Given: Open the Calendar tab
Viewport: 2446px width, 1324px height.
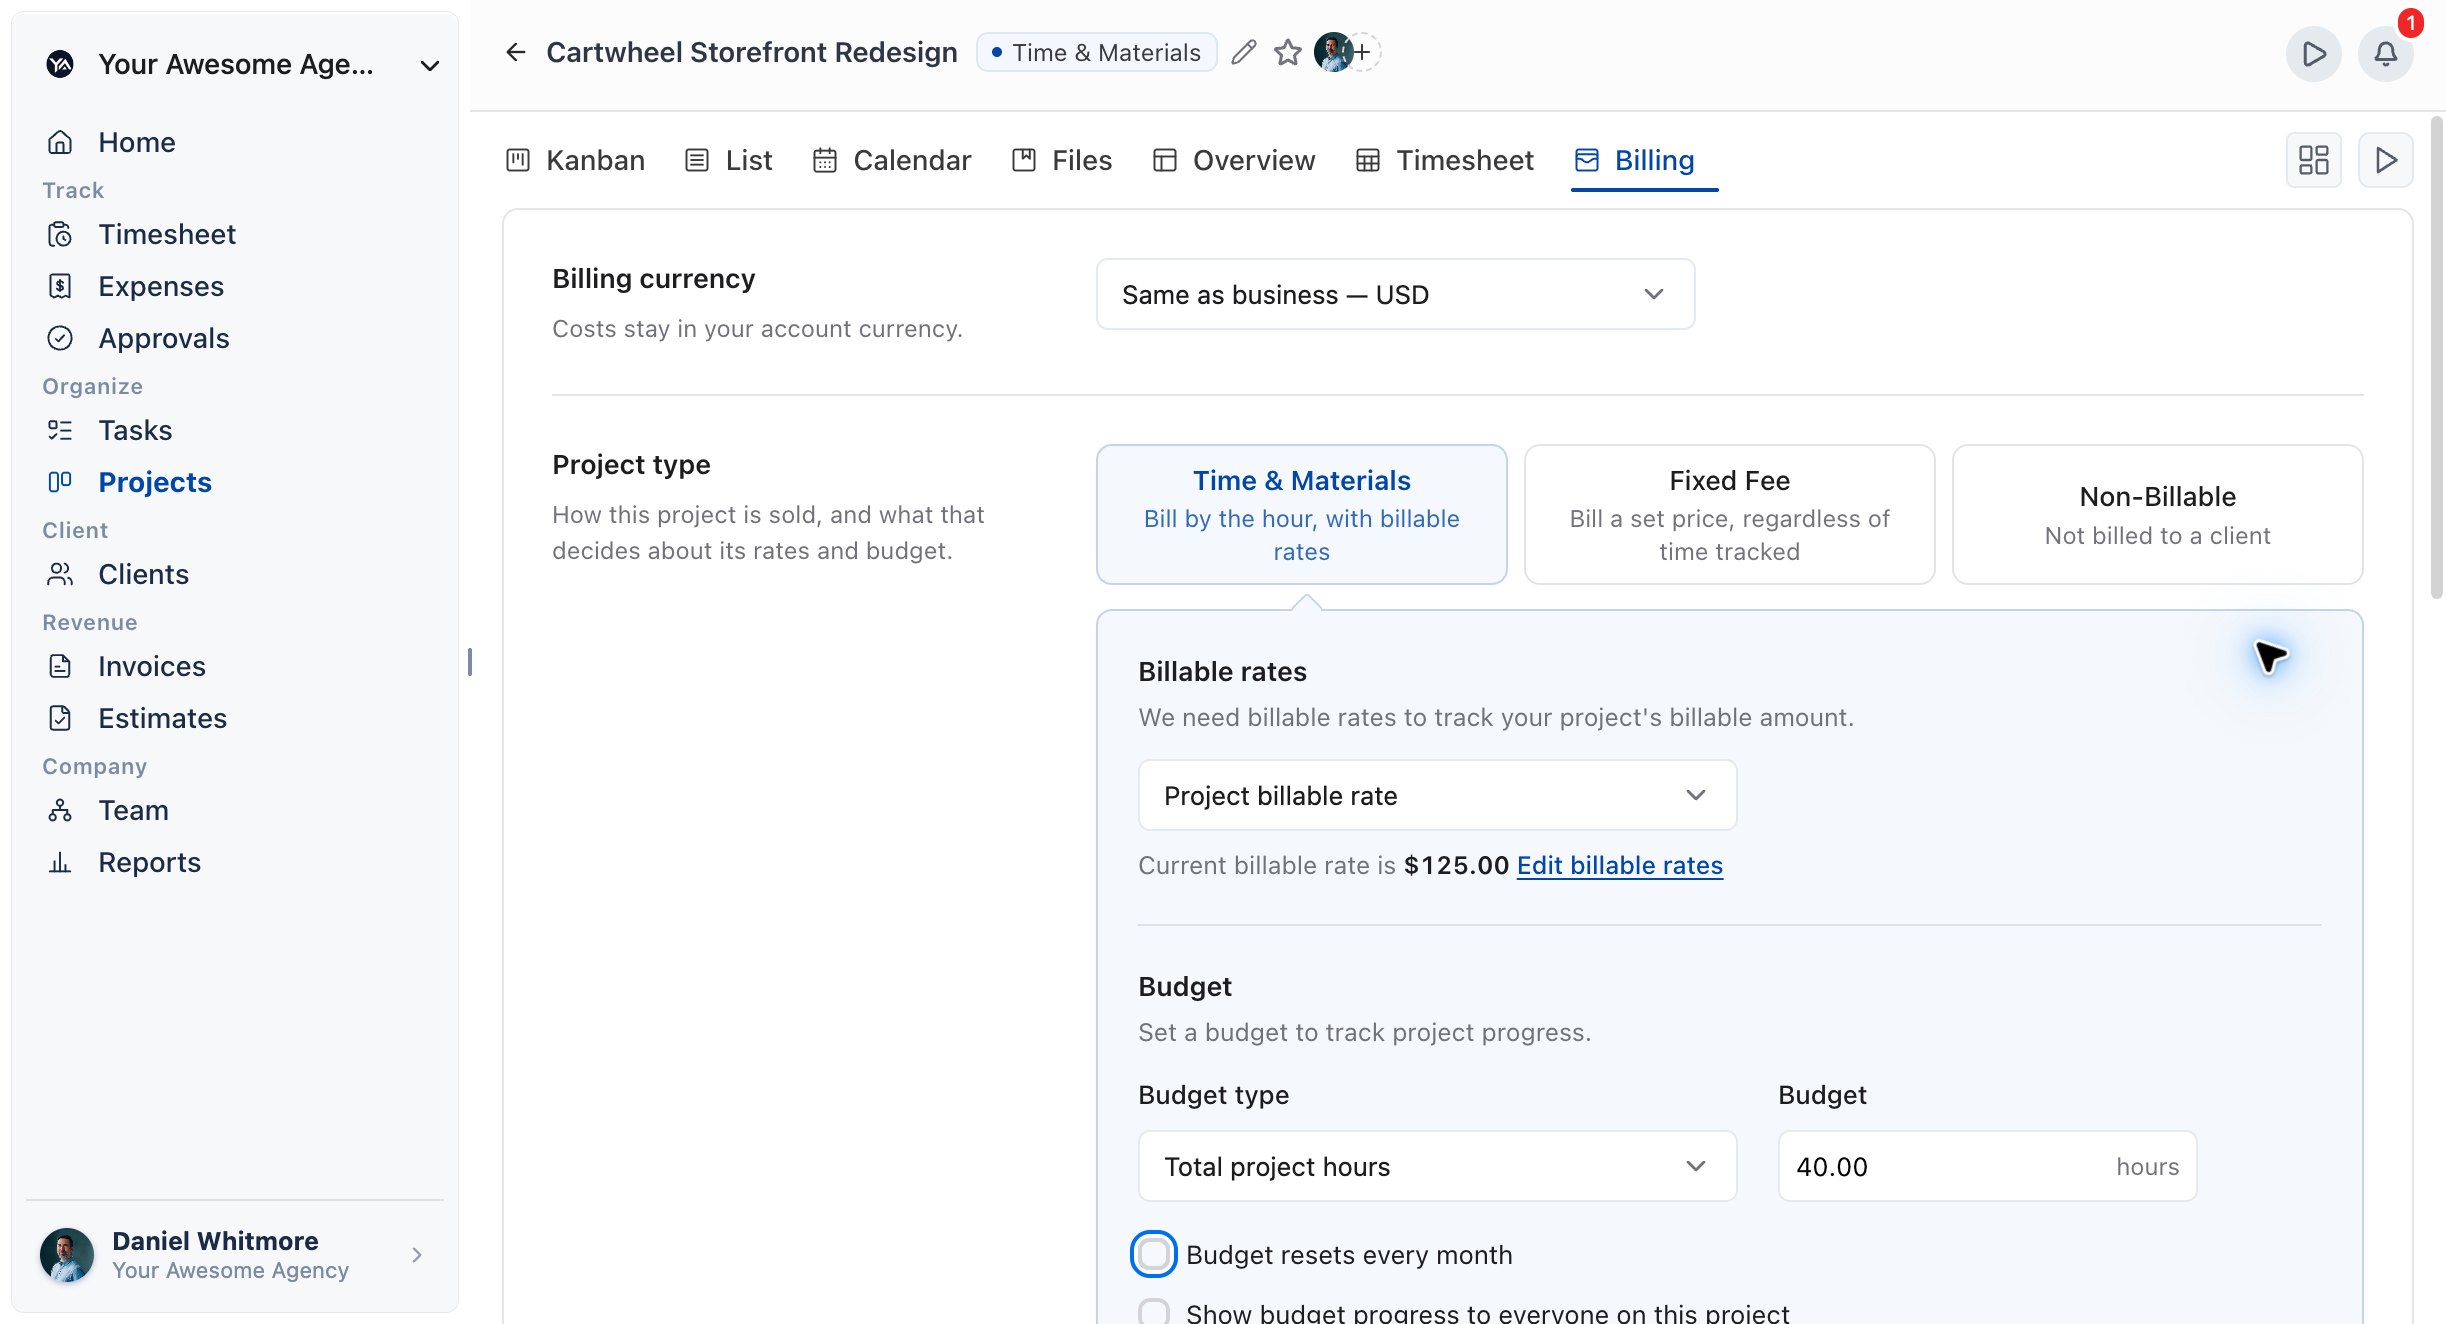Looking at the screenshot, I should click(892, 160).
